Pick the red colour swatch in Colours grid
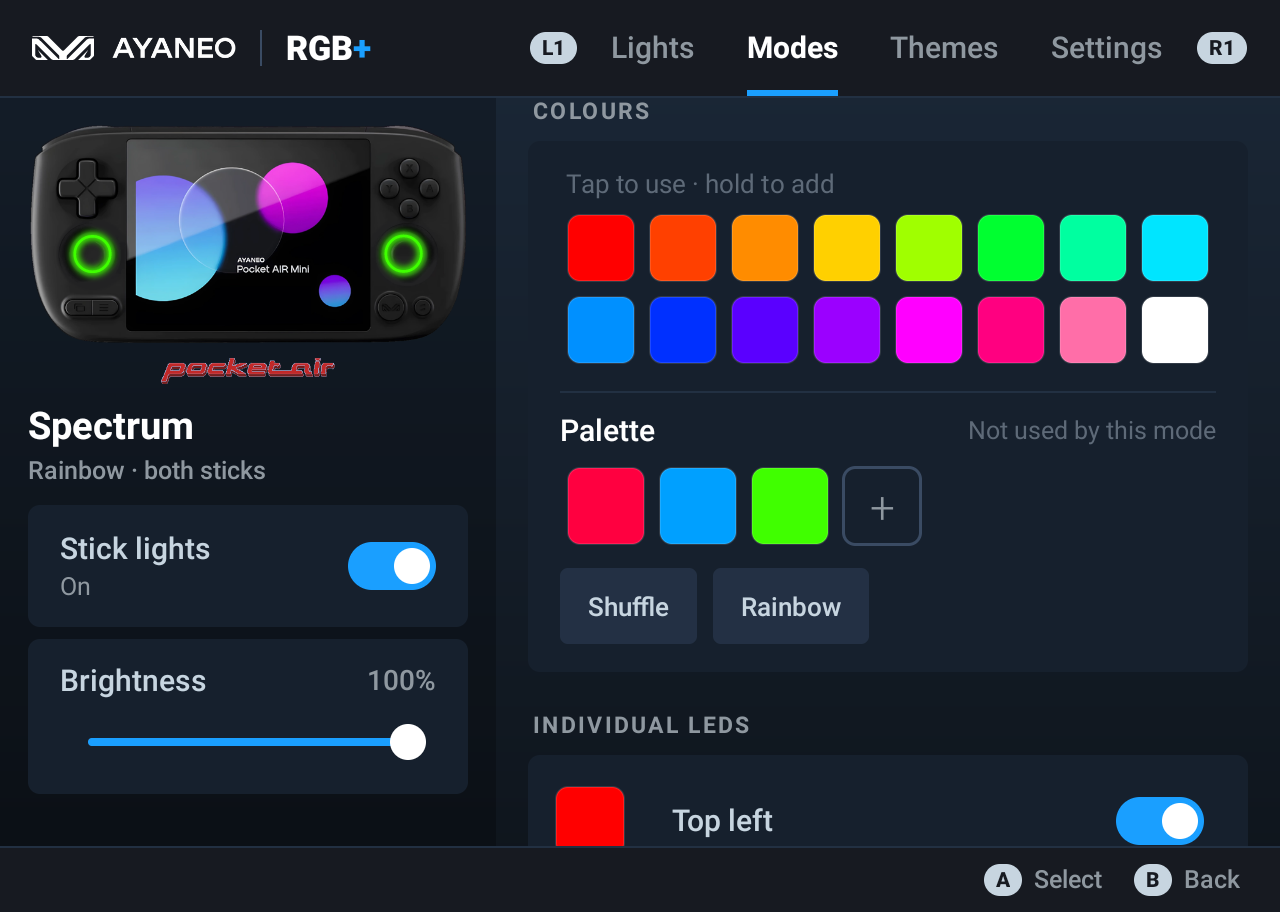Viewport: 1280px width, 912px height. [x=601, y=248]
